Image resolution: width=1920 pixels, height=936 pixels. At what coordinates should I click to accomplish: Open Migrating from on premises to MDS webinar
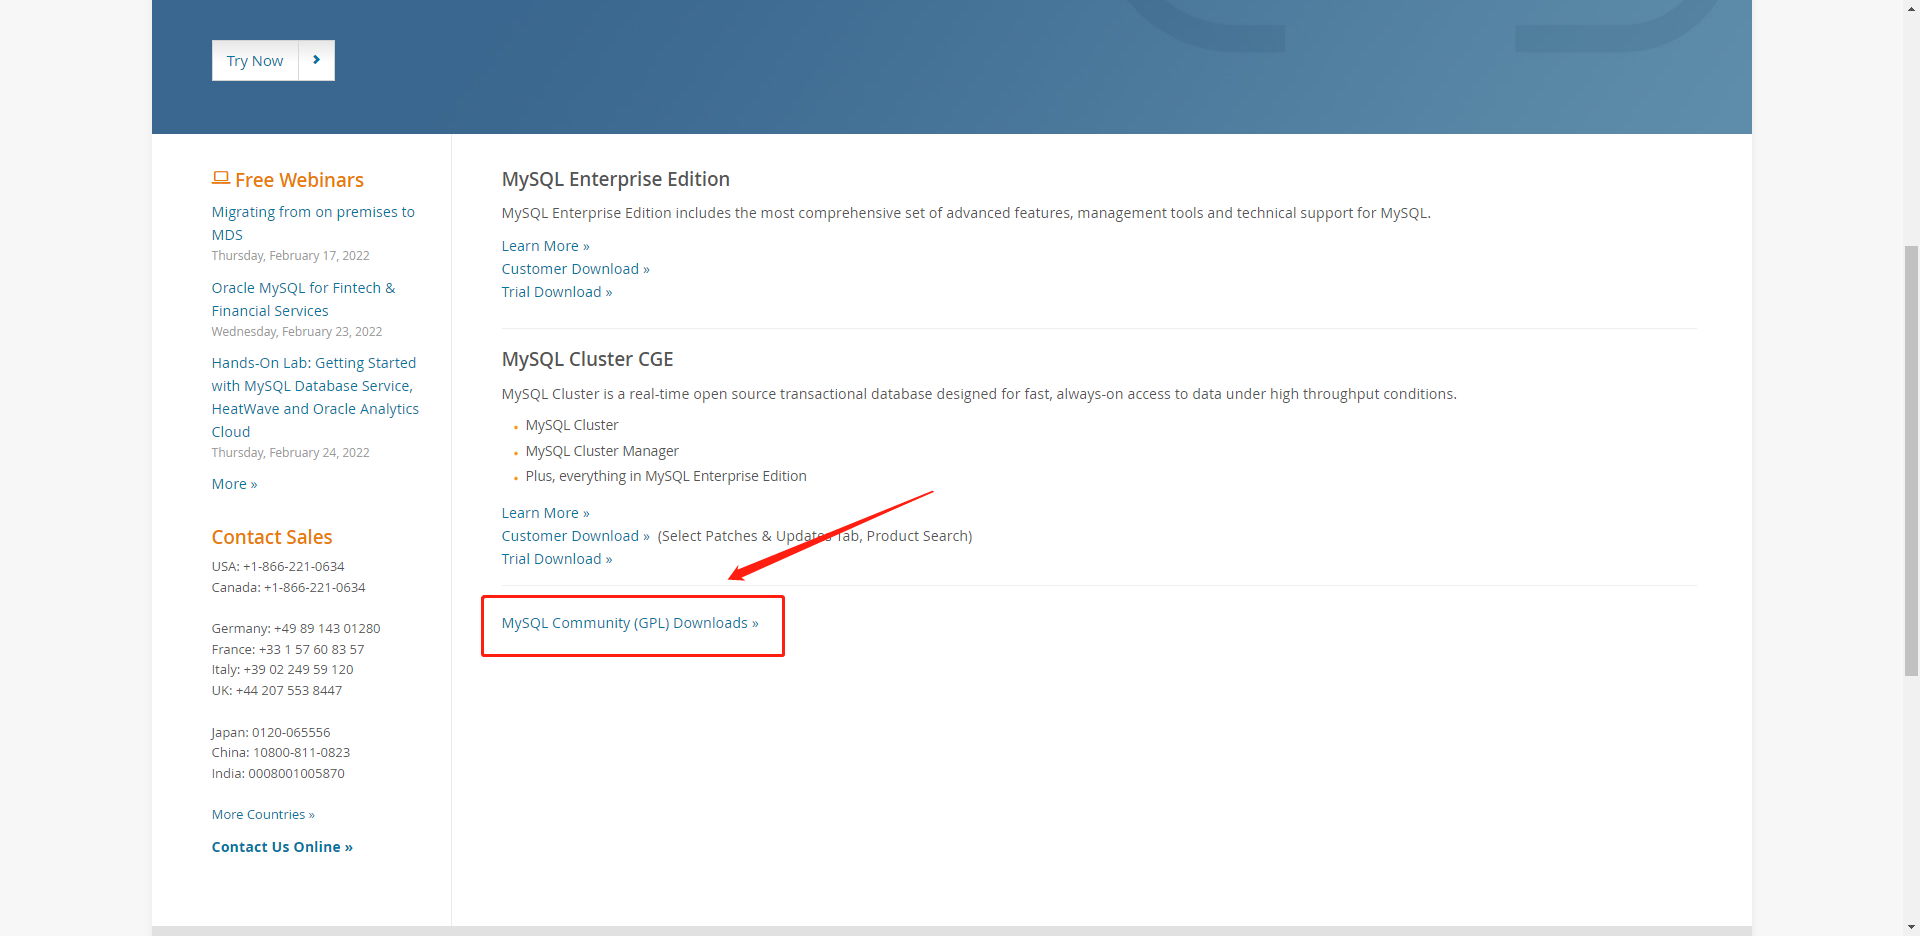(x=313, y=223)
